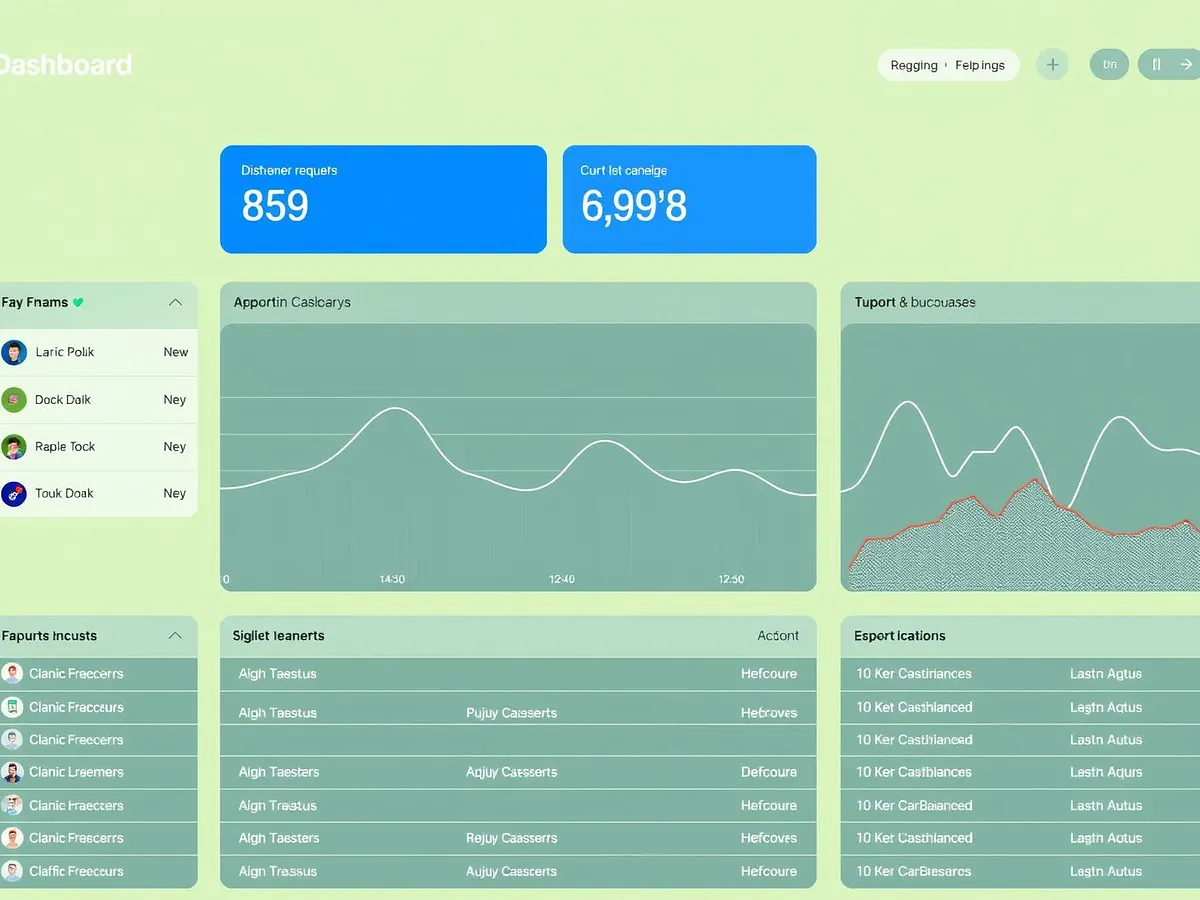Collapse the Fay Fnams panel
The width and height of the screenshot is (1200, 900).
tap(175, 301)
